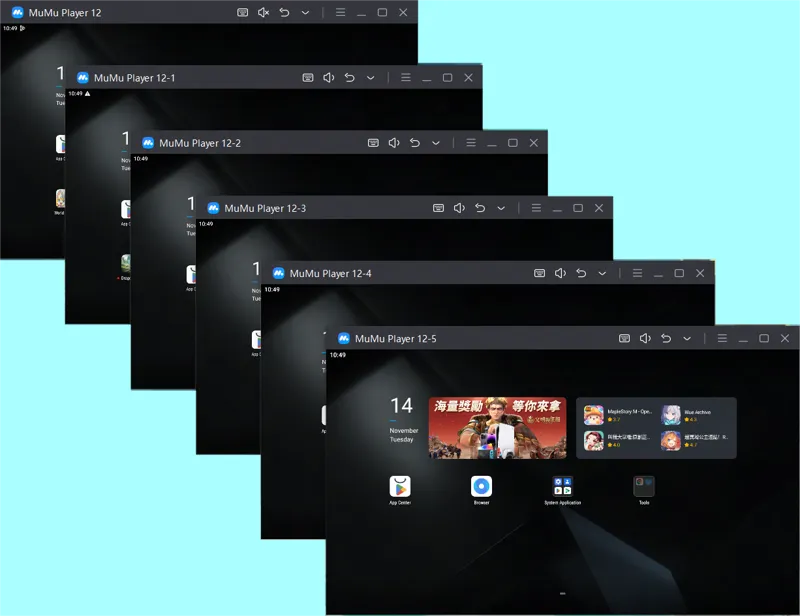Expand the toolbar chevron in MuMu Player 12-3
800x616 pixels.
point(502,208)
